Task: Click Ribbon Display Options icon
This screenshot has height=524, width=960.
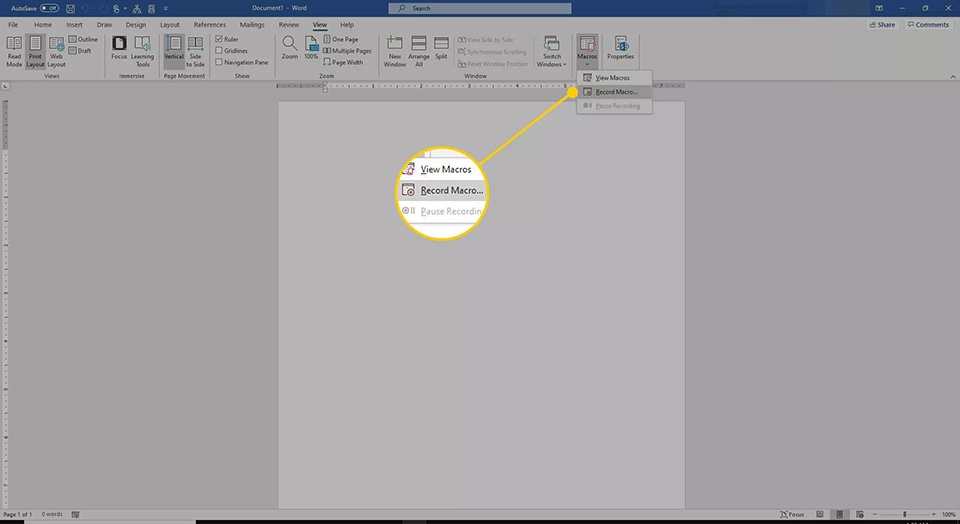Action: (879, 8)
